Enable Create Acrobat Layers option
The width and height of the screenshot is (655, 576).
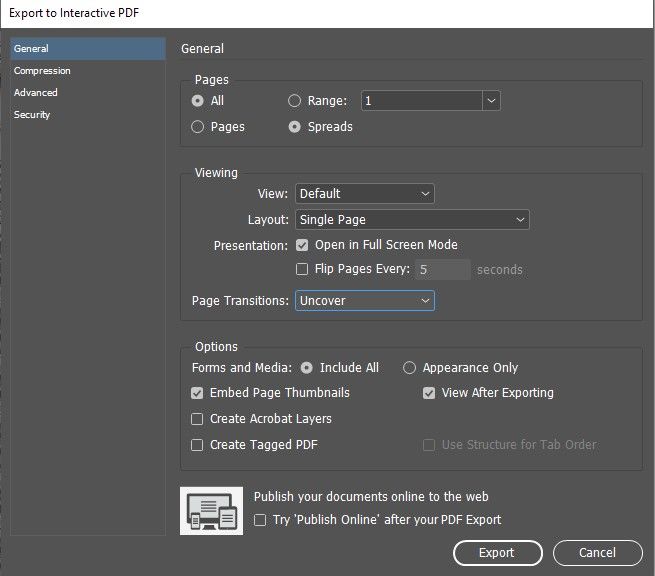pyautogui.click(x=198, y=419)
